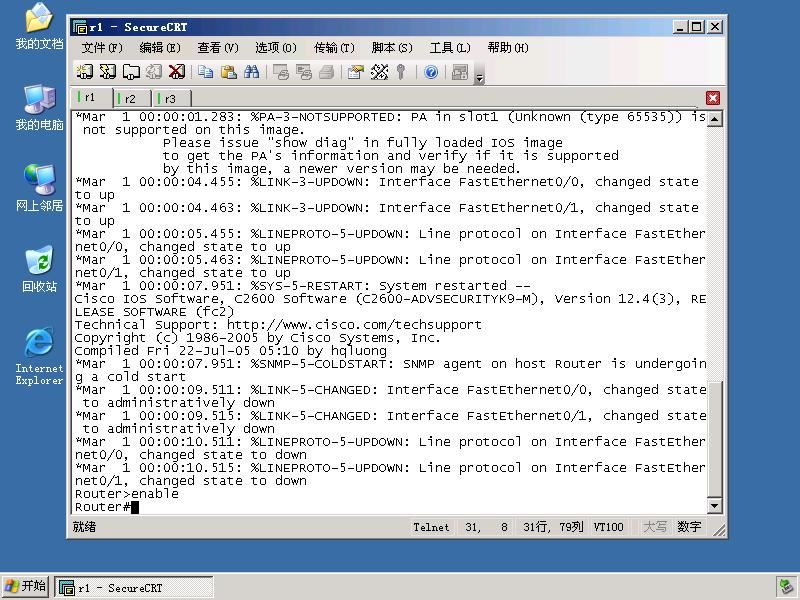Select 我的文档 desktop icon
Viewport: 800px width, 600px height.
tap(39, 27)
